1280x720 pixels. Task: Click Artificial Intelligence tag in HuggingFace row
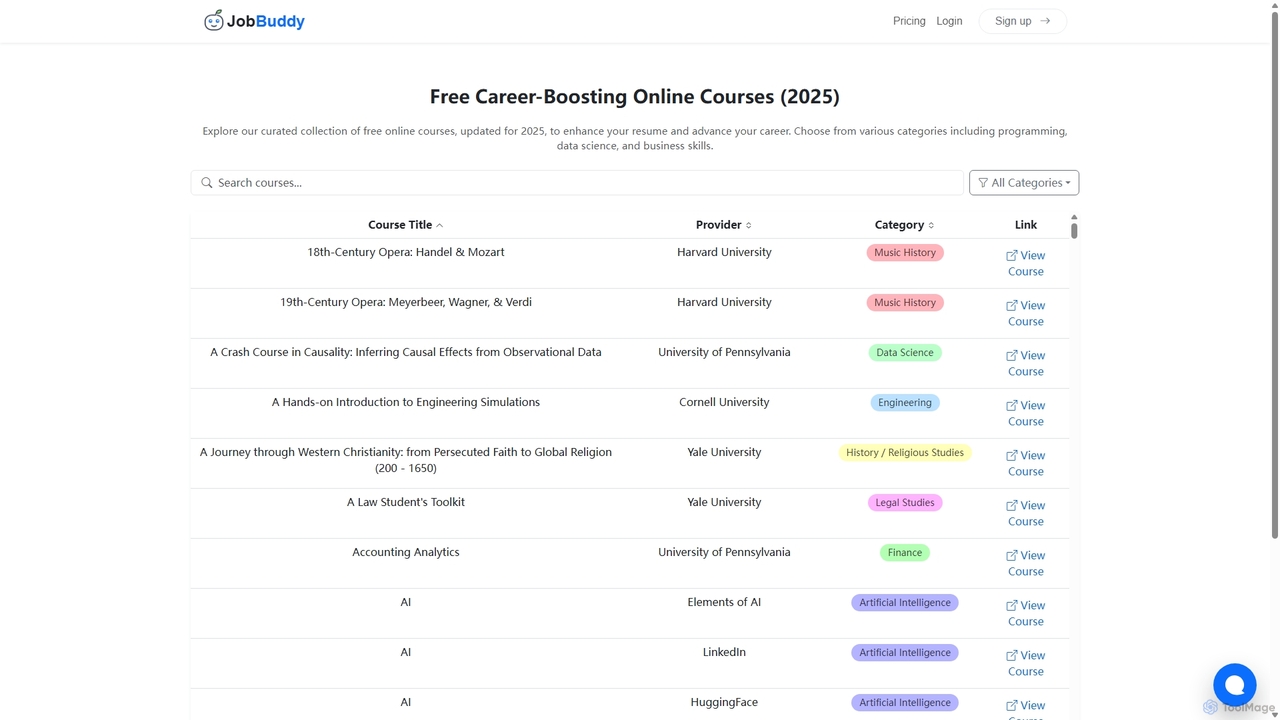tap(905, 703)
